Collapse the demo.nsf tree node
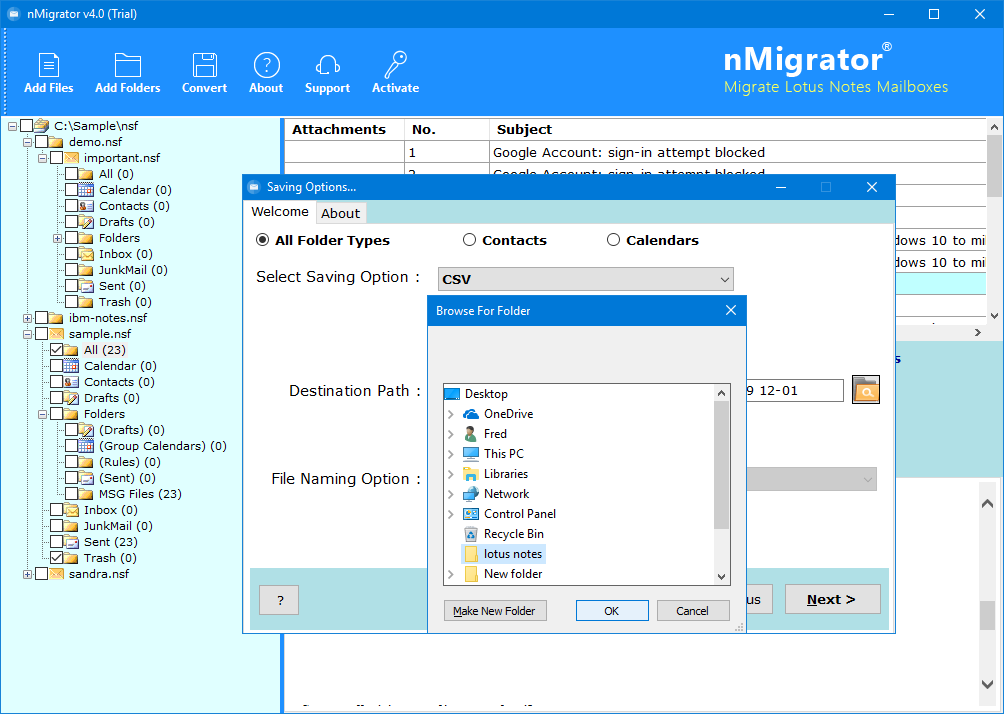 coord(28,142)
